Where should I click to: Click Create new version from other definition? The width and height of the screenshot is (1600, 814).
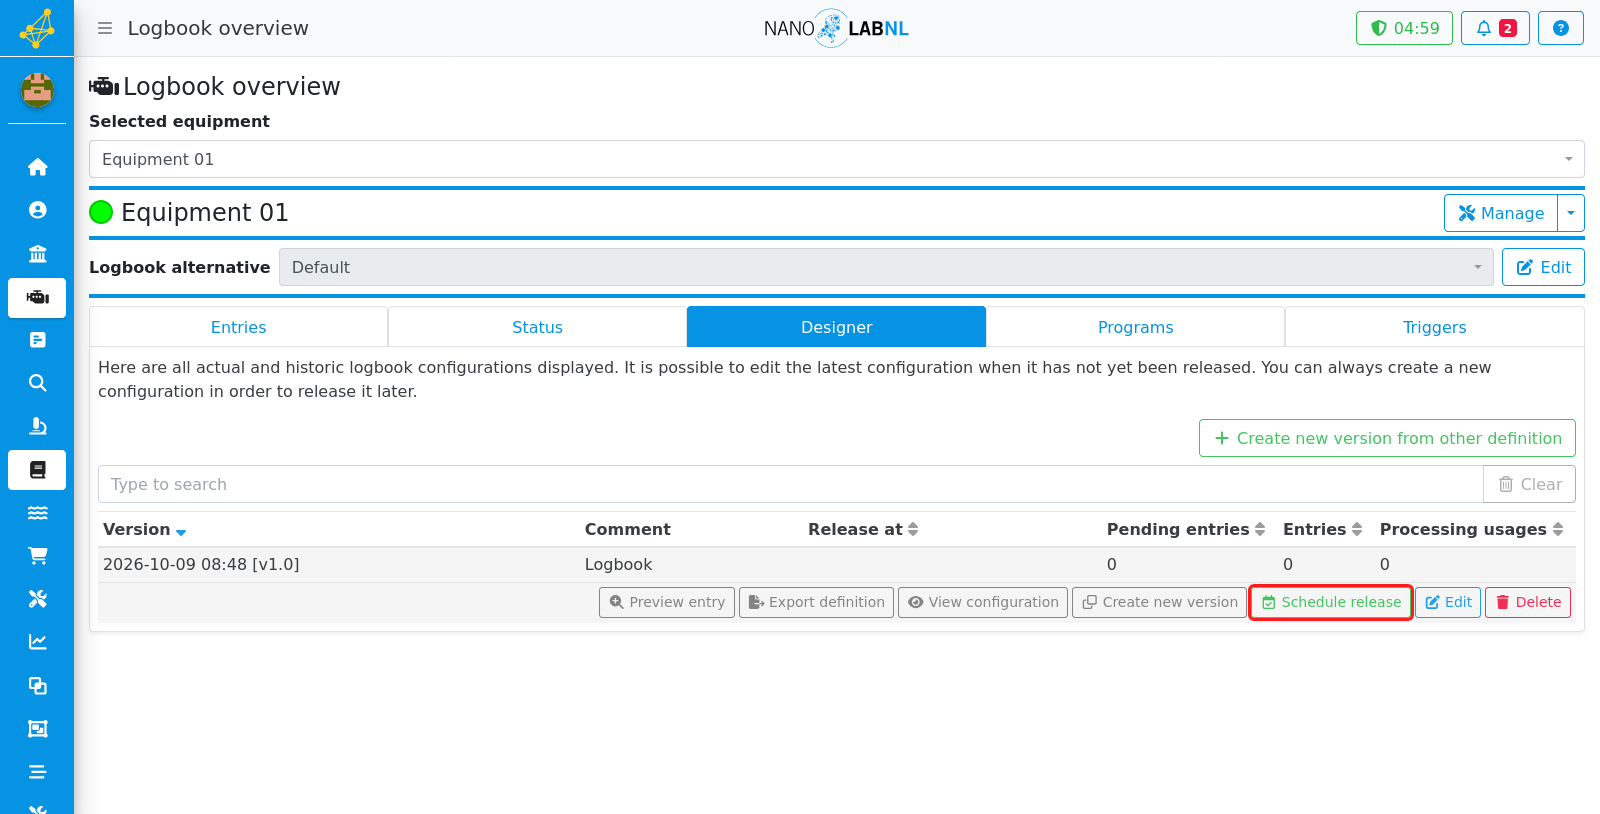(1387, 438)
